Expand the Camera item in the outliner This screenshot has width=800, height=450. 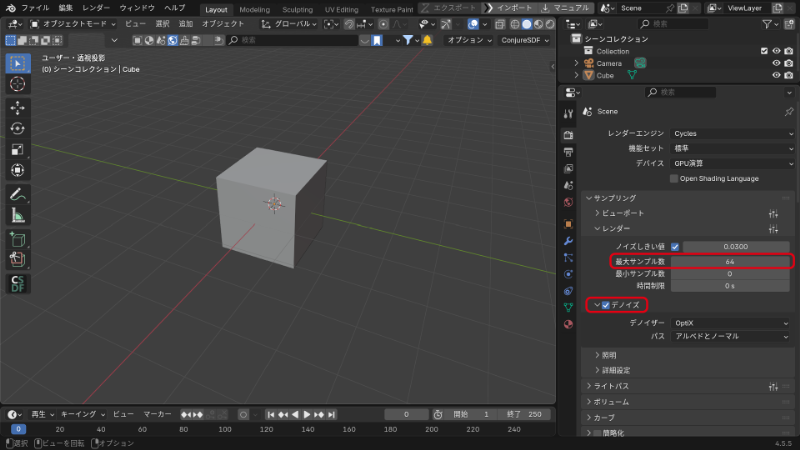(576, 63)
